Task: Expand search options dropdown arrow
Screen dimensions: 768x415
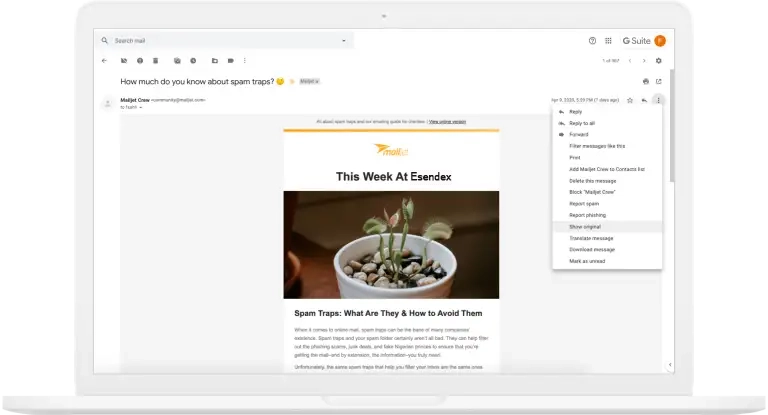Action: tap(344, 41)
